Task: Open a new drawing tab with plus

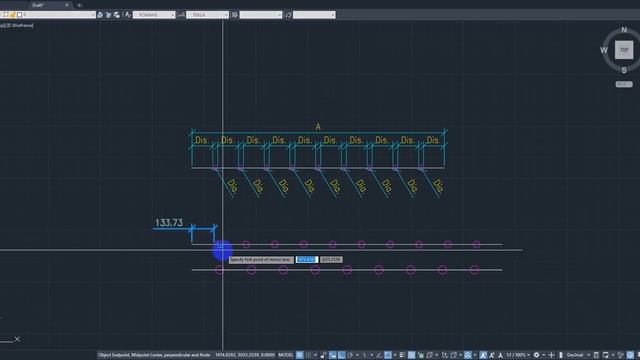Action: point(79,5)
